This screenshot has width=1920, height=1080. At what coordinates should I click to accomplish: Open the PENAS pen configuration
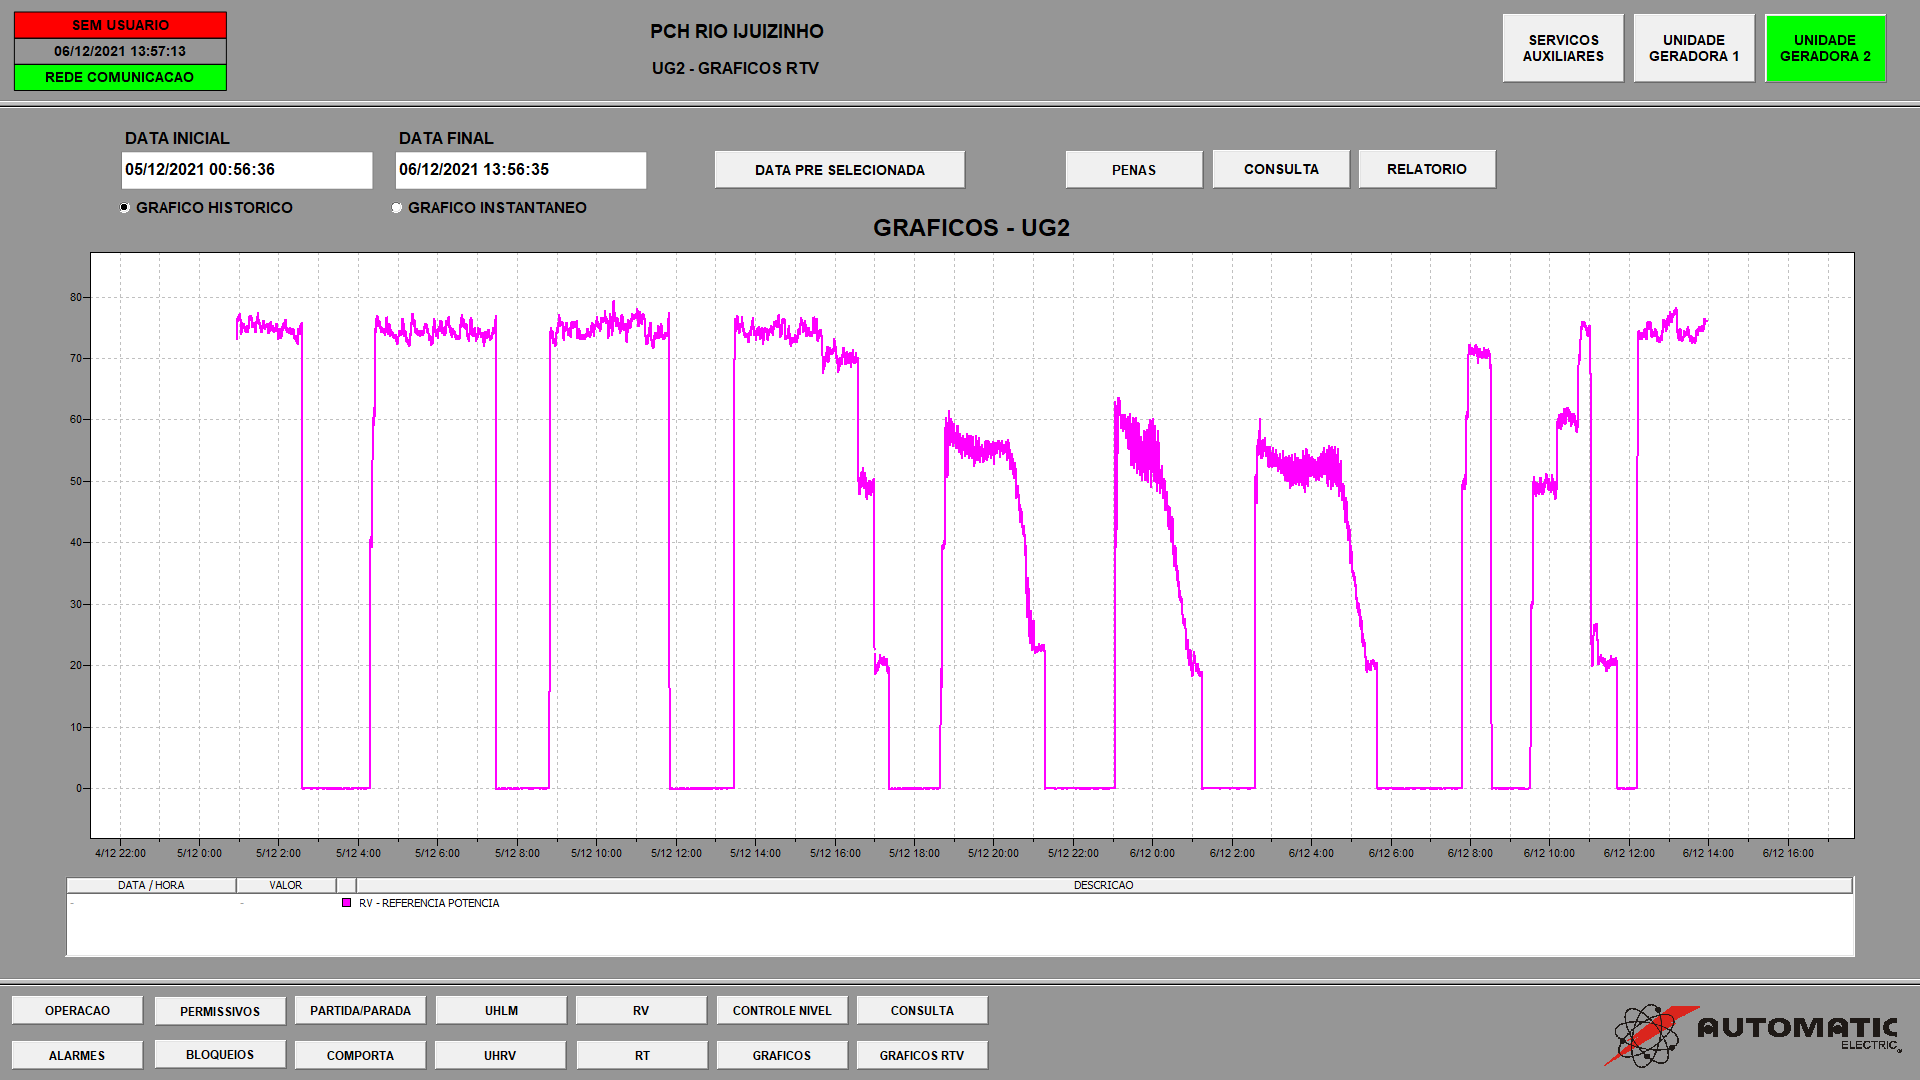[1134, 170]
